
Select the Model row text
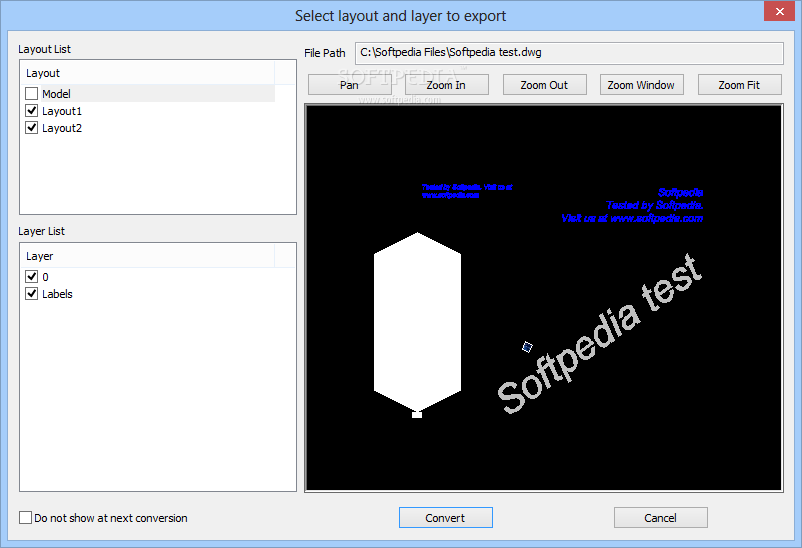(x=56, y=94)
